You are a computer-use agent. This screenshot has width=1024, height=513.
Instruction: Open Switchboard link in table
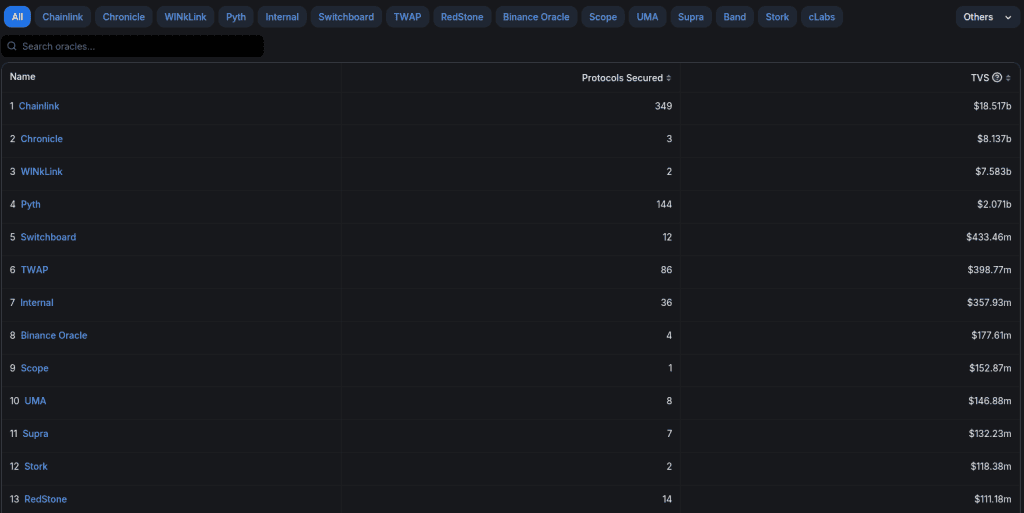pyautogui.click(x=48, y=237)
